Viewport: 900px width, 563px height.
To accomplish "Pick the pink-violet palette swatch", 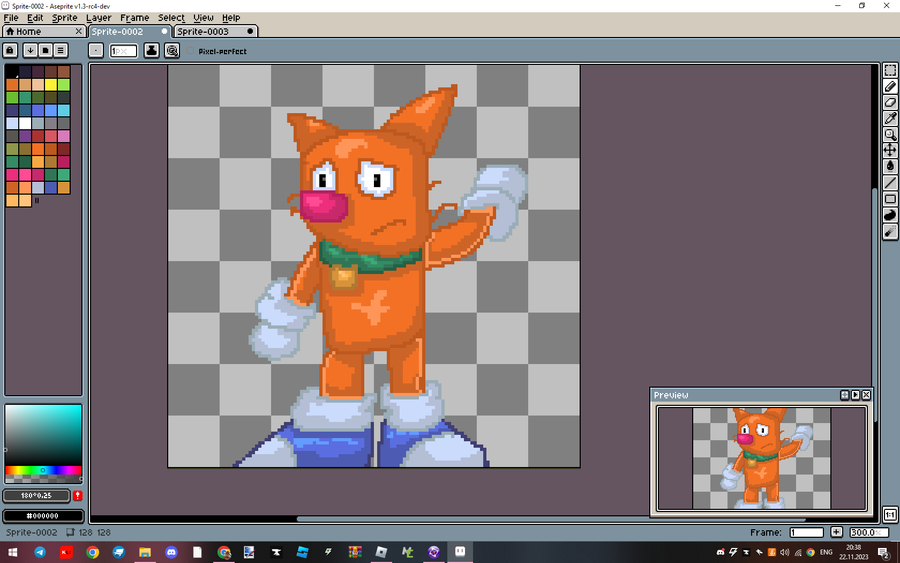I will [x=63, y=136].
